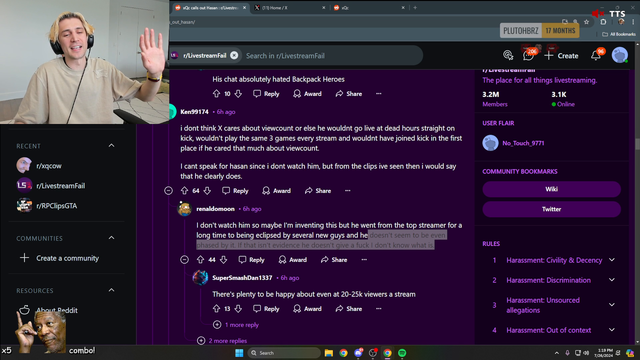The image size is (640, 360).
Task: Downvote the renaldomoon comment
Action: (x=223, y=260)
